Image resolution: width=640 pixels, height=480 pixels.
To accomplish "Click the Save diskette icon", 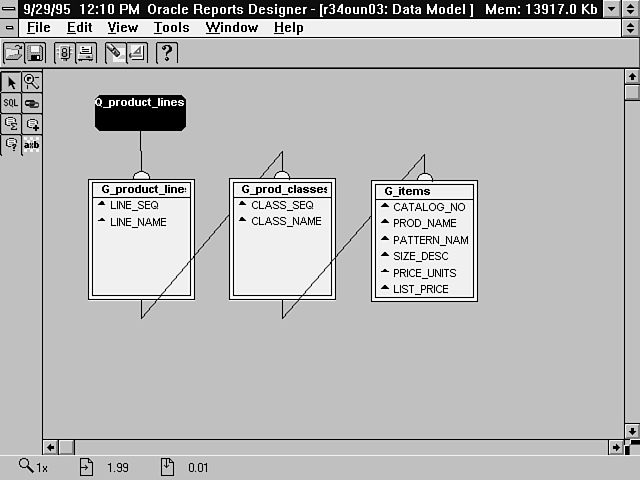I will [35, 53].
